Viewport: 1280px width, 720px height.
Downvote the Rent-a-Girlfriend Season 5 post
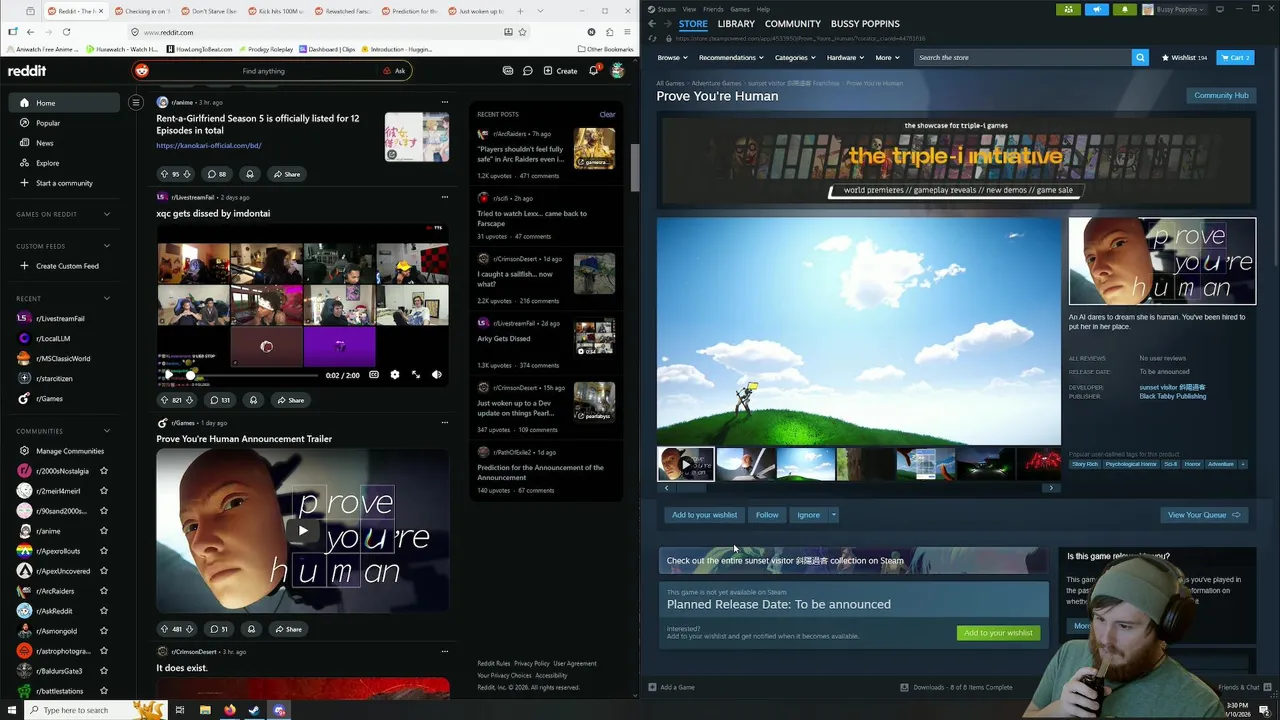(187, 174)
